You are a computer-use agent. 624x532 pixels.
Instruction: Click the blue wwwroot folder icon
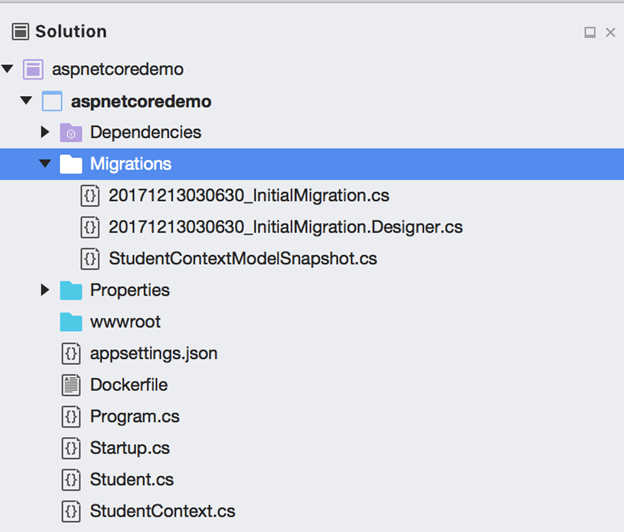pyautogui.click(x=70, y=322)
